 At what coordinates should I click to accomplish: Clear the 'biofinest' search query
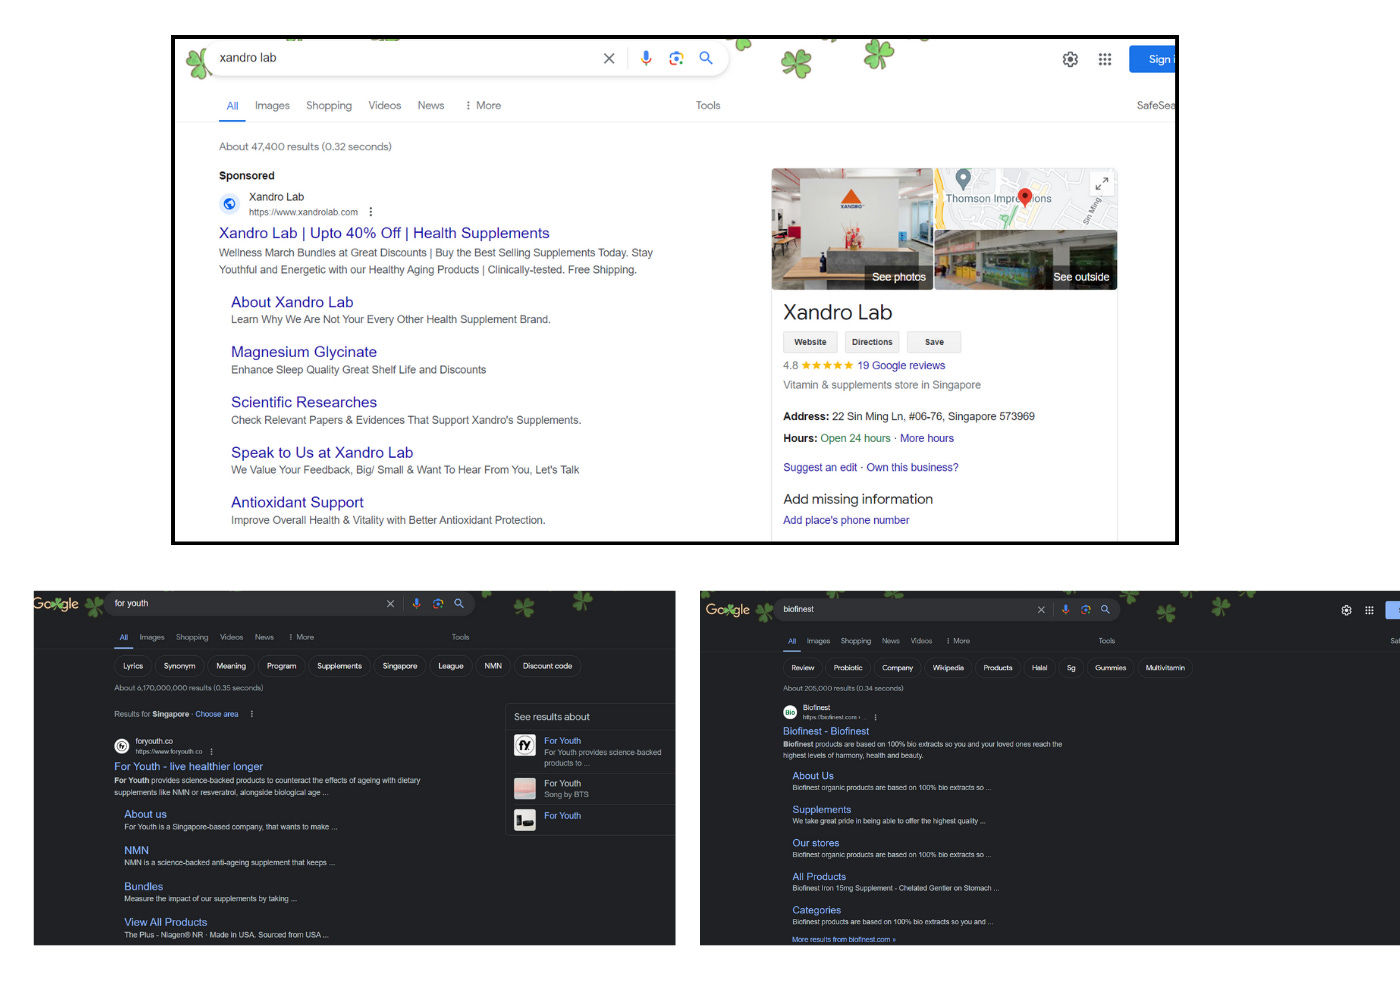point(1041,609)
